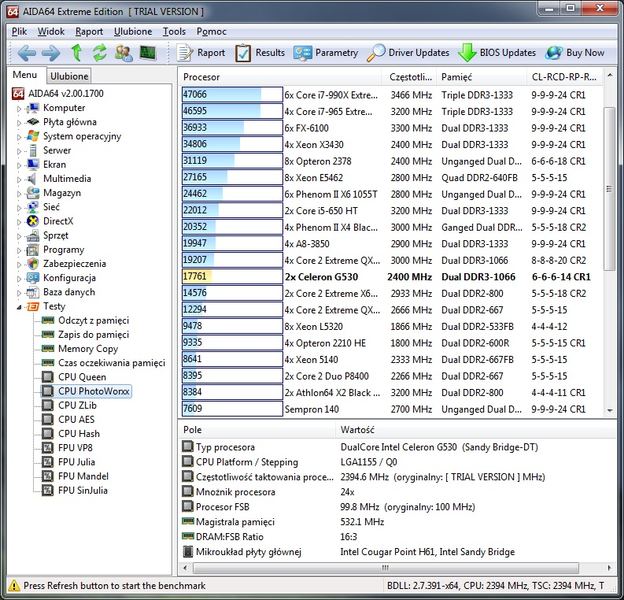Click BIOS Updates in toolbar

[x=497, y=53]
